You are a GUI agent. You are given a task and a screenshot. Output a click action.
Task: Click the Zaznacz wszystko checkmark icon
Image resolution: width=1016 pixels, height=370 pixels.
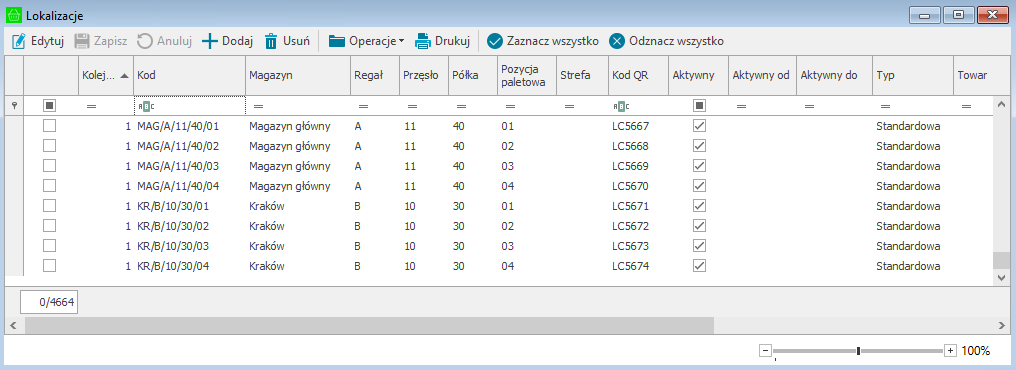pyautogui.click(x=495, y=41)
